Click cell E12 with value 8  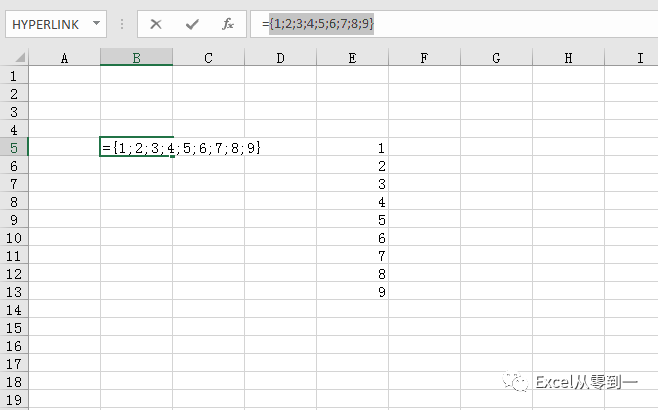352,274
